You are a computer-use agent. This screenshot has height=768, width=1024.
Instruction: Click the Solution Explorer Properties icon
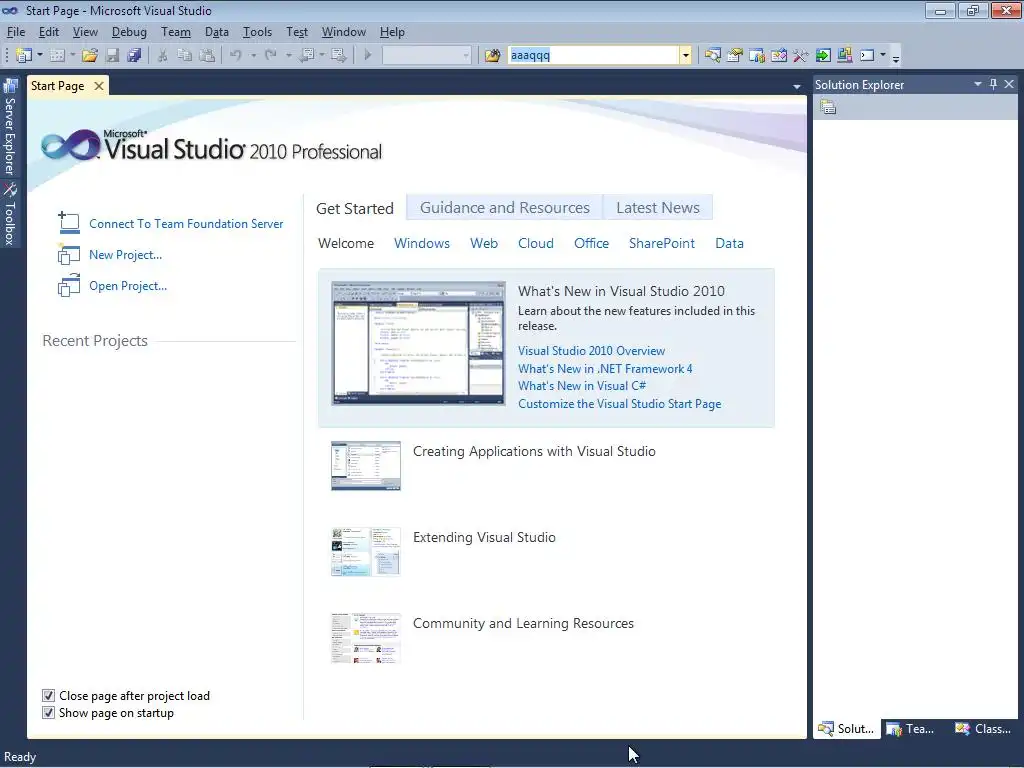click(x=828, y=107)
